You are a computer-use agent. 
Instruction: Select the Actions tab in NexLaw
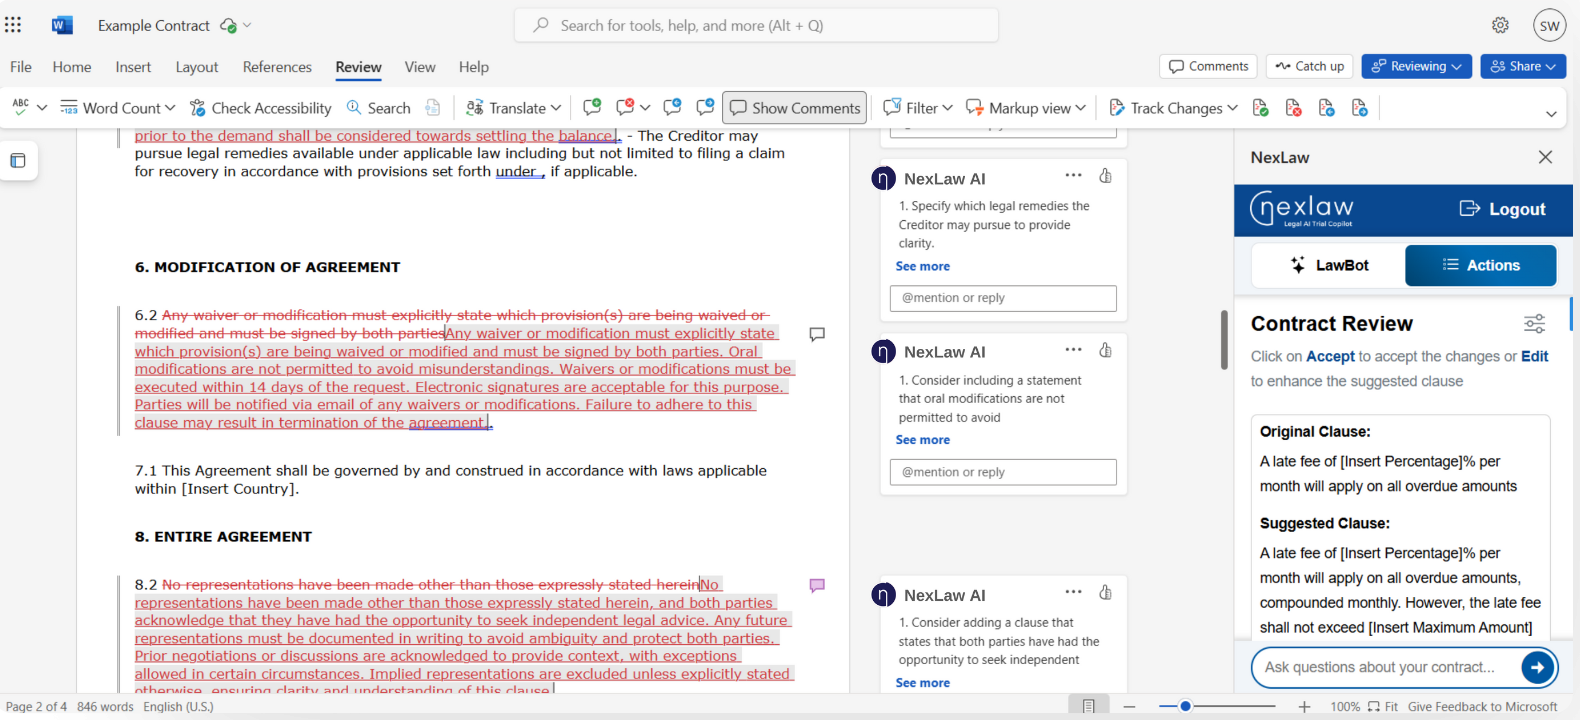pos(1481,265)
